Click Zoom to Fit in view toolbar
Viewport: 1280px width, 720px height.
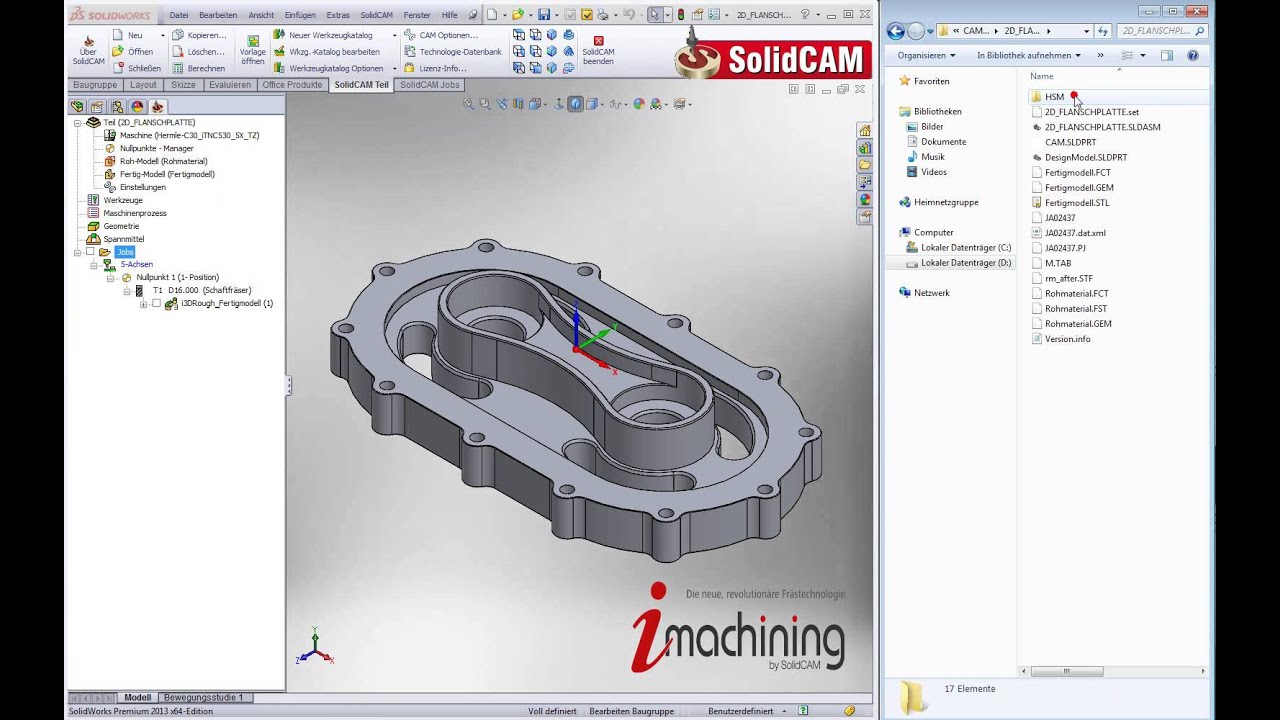click(x=467, y=104)
